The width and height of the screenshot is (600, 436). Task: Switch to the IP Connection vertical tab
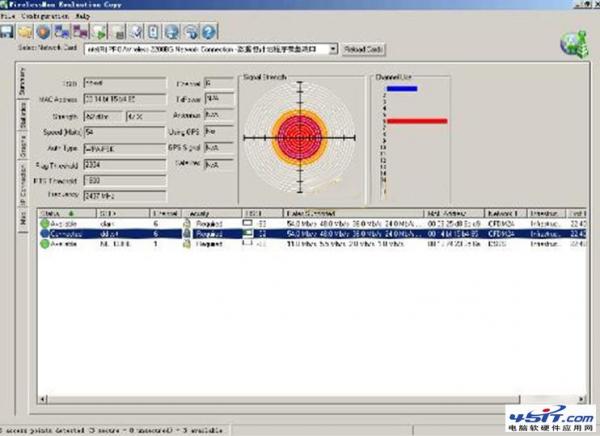[23, 185]
